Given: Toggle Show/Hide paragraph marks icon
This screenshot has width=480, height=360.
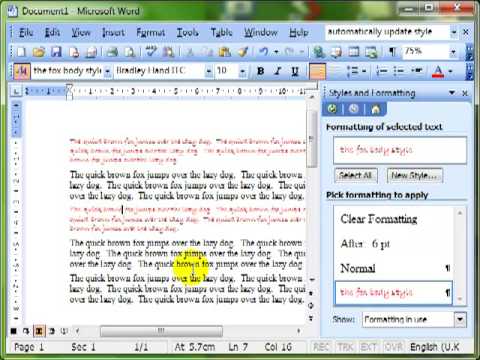Looking at the screenshot, I should pos(392,52).
